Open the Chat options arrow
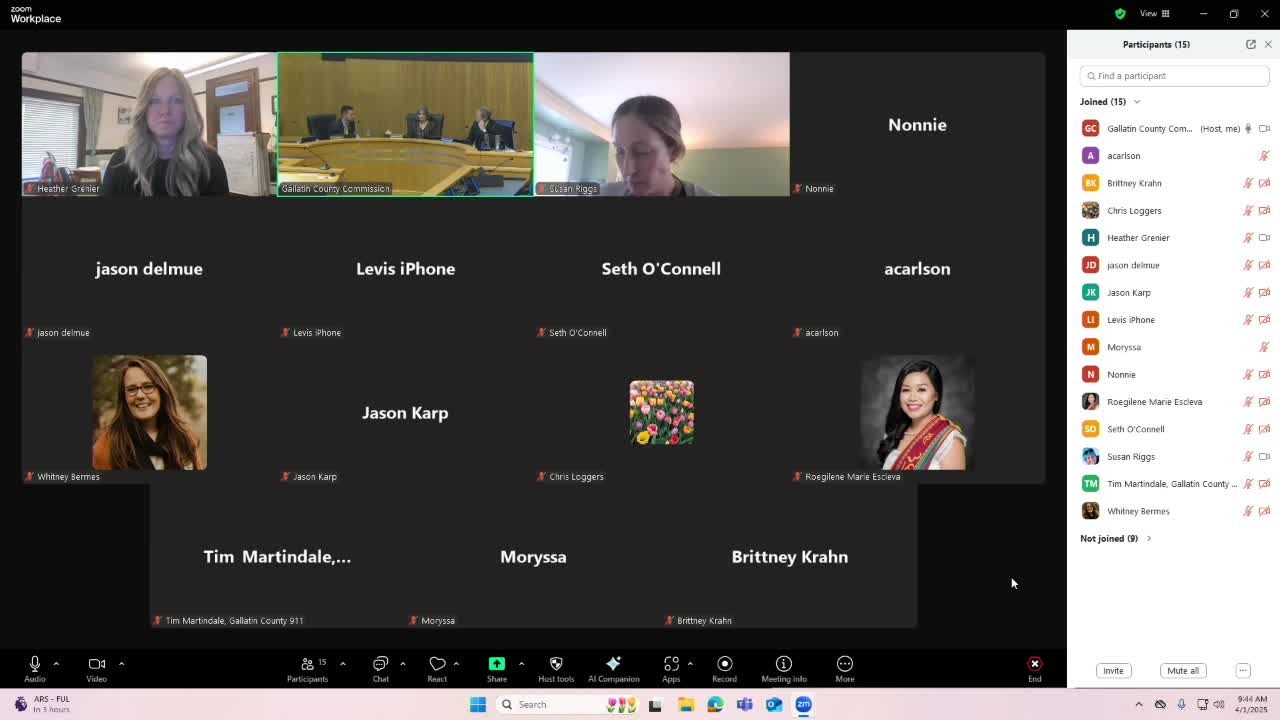Image resolution: width=1280 pixels, height=720 pixels. click(x=402, y=663)
